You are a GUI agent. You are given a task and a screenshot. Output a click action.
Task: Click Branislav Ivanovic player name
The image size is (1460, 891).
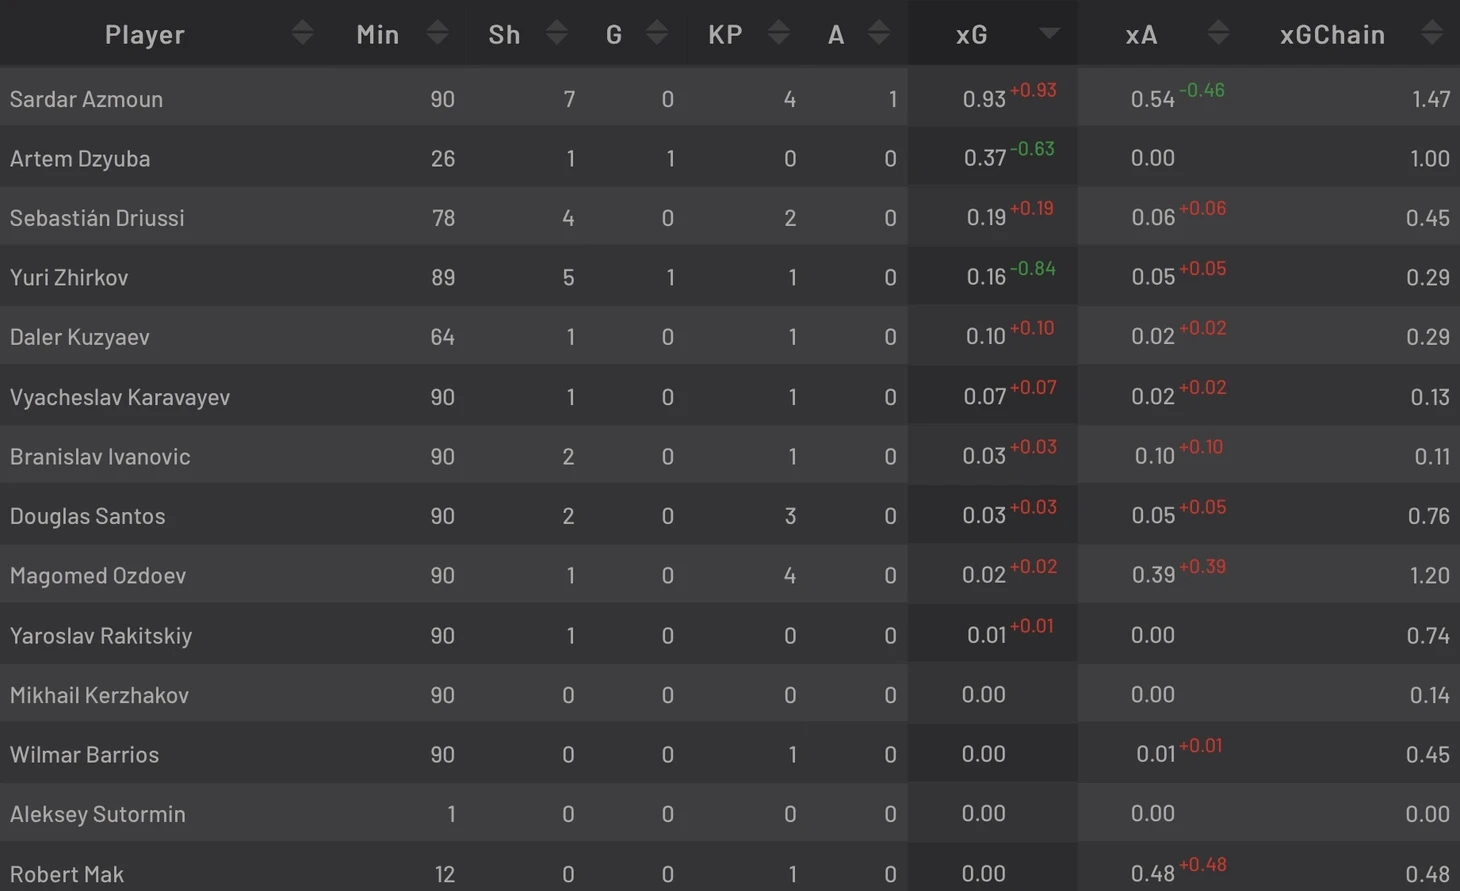point(100,457)
